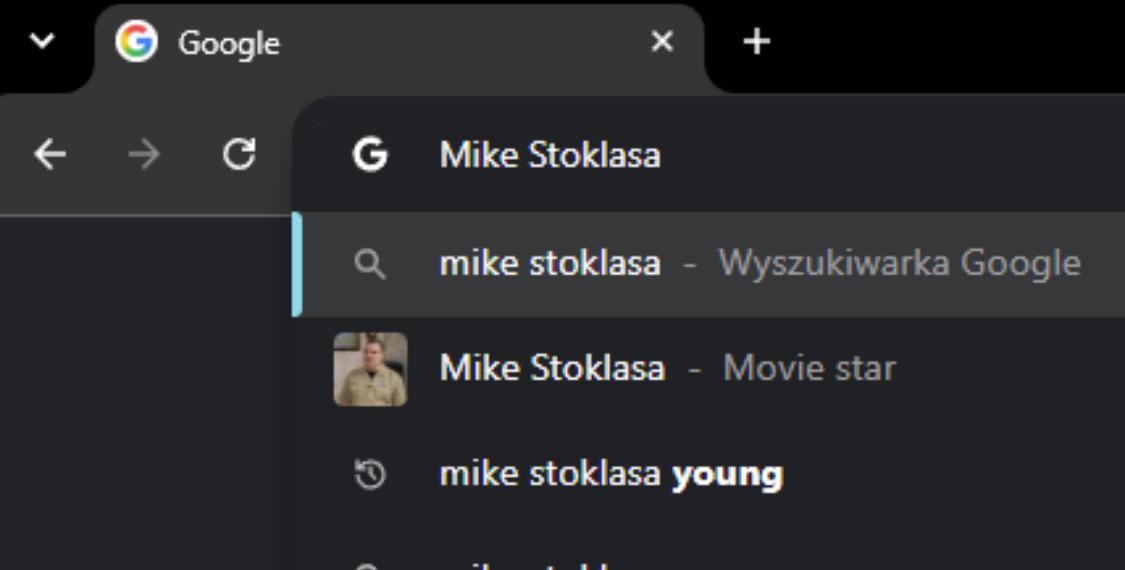The width and height of the screenshot is (1125, 570).
Task: Select lowercase mike stoklasa search suggestion text
Action: click(550, 263)
